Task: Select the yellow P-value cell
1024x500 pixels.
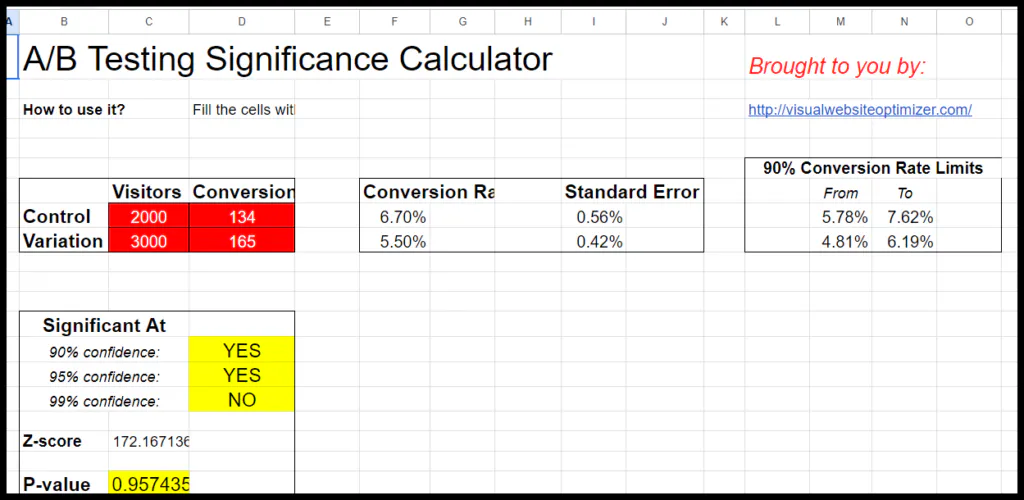Action: [x=149, y=485]
